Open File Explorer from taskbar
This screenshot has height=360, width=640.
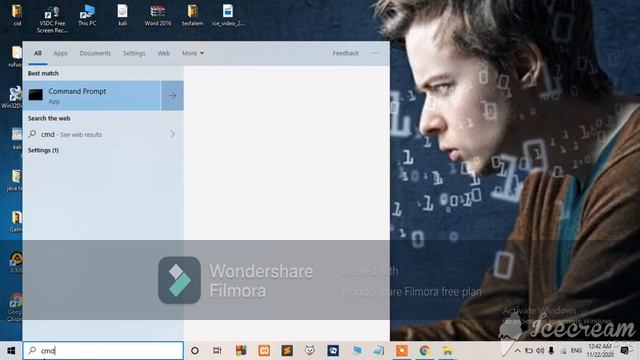tap(447, 351)
